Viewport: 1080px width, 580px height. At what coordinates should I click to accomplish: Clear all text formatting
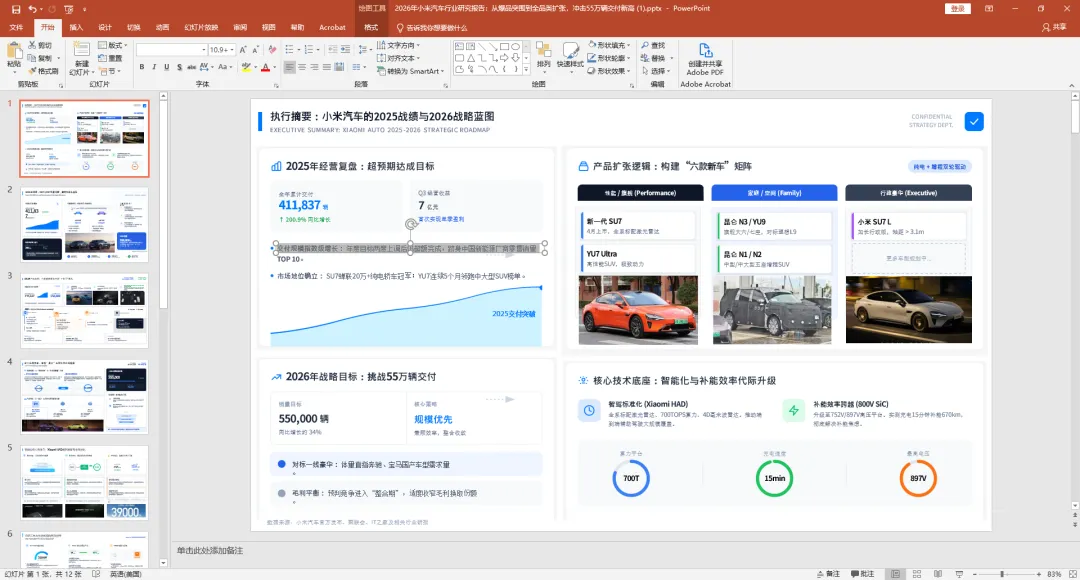(x=272, y=50)
